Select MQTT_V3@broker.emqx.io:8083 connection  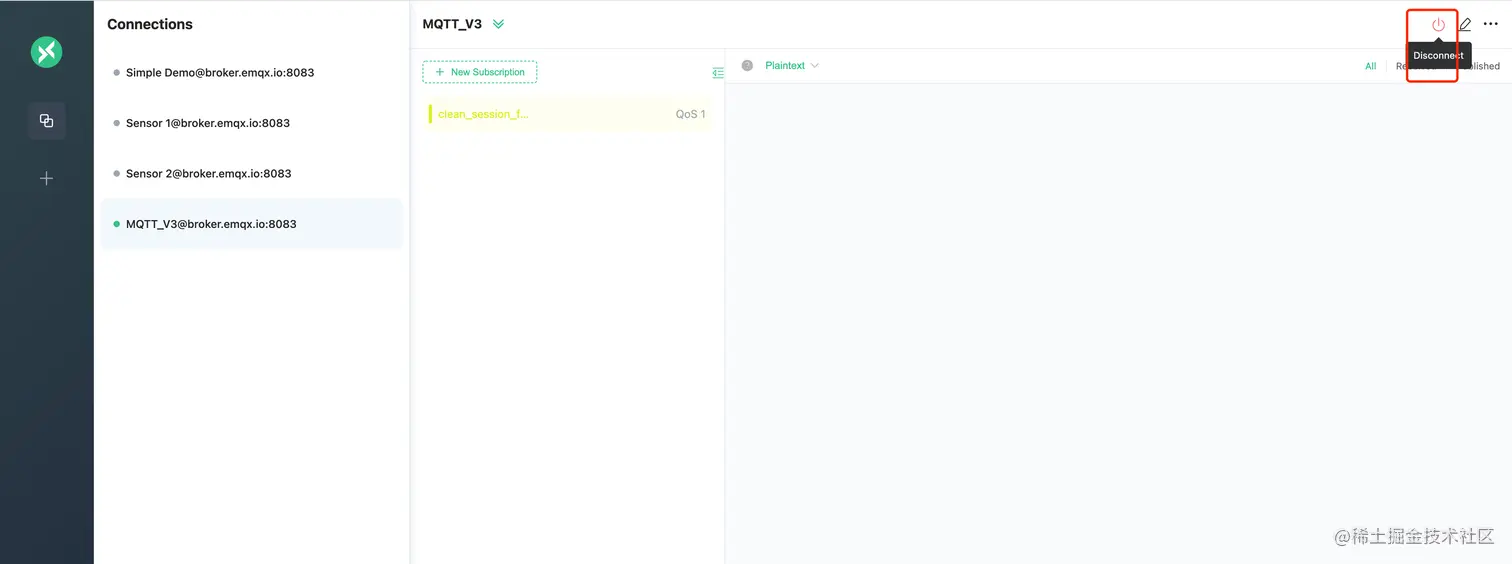click(x=252, y=224)
